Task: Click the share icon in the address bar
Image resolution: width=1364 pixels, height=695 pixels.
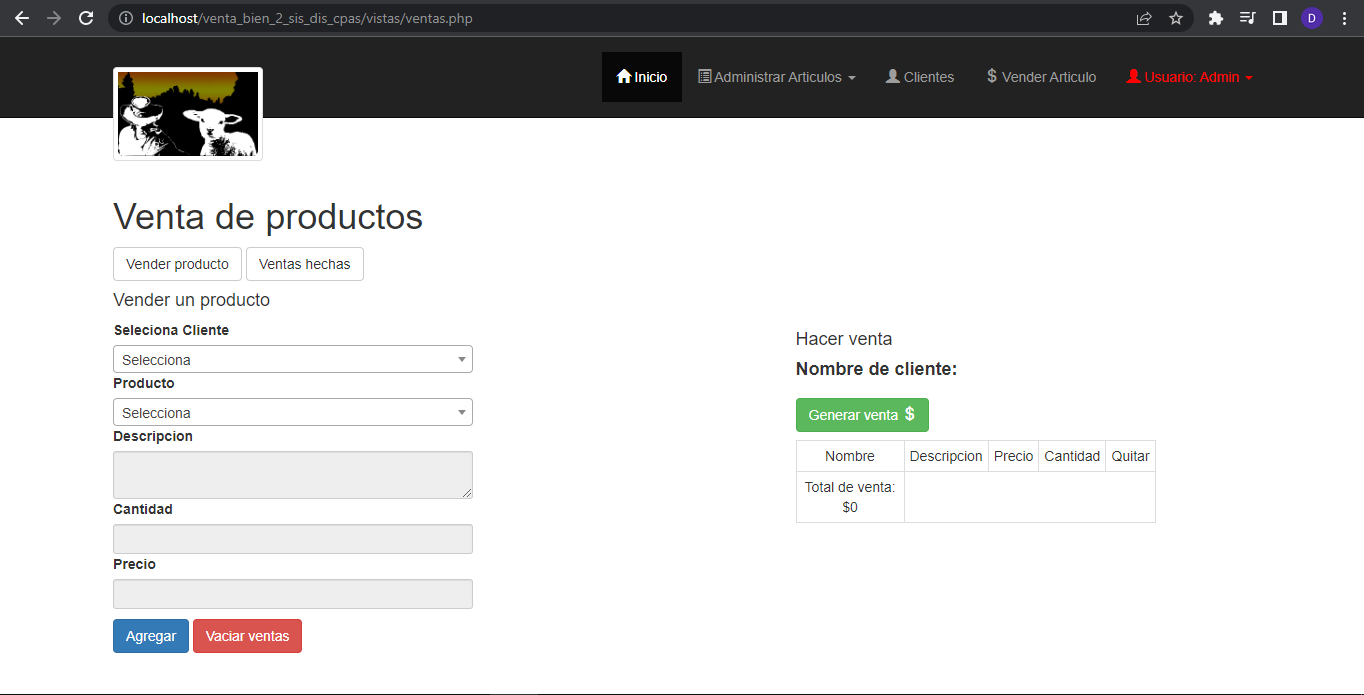Action: click(1143, 18)
